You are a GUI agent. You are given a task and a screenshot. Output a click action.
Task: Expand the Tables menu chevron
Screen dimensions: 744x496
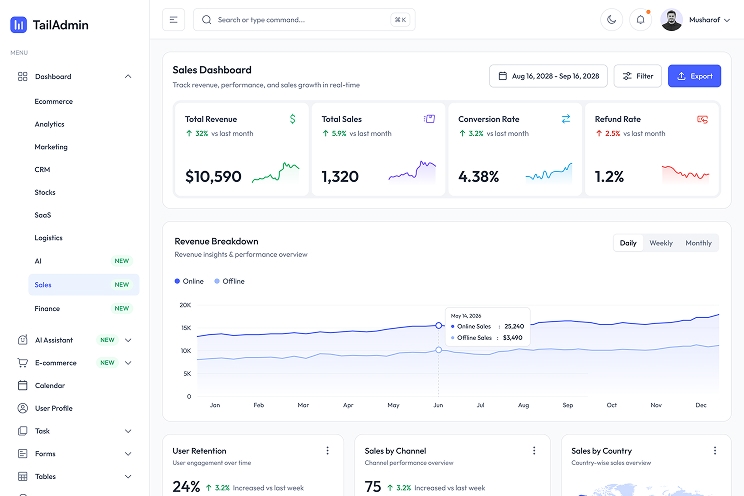tap(128, 477)
